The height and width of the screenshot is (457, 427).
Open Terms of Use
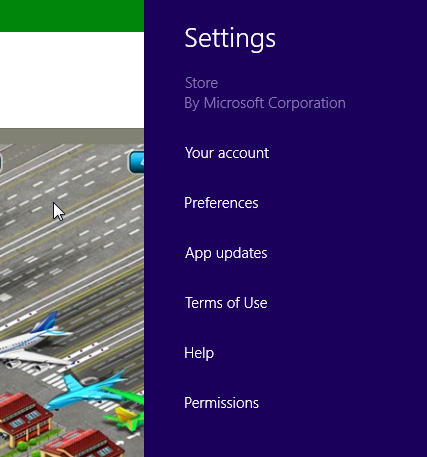tap(226, 303)
